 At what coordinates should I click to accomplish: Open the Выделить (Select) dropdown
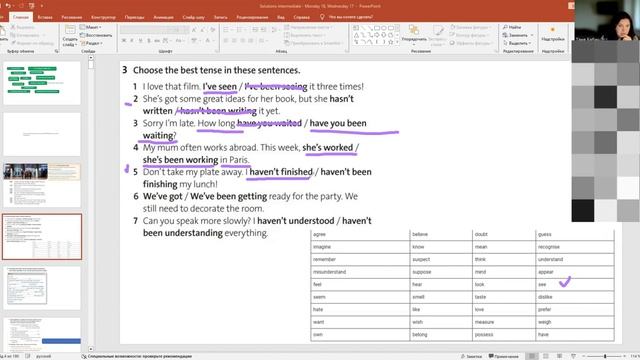[x=517, y=43]
